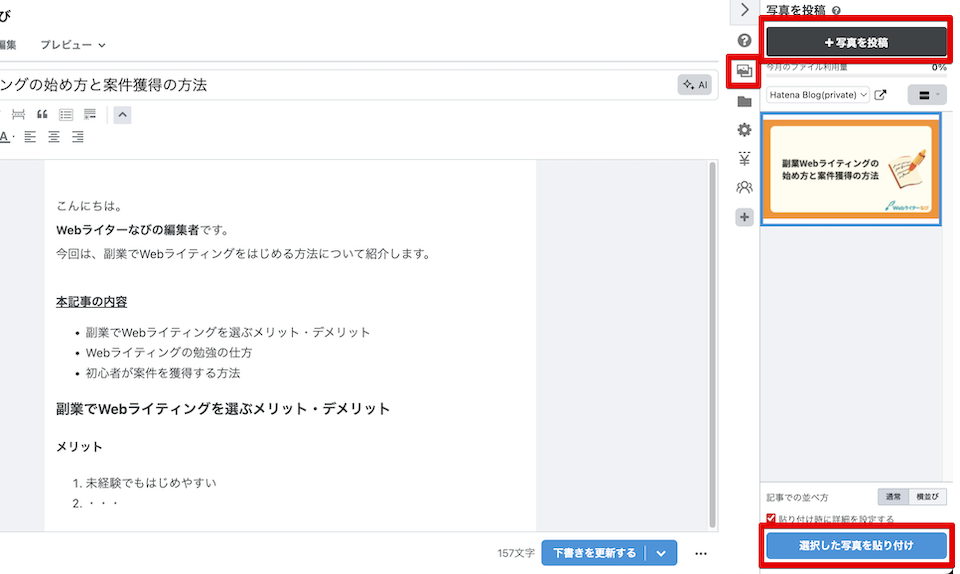Select the 横並び layout option
Viewport: 960px width, 574px height.
pyautogui.click(x=927, y=497)
